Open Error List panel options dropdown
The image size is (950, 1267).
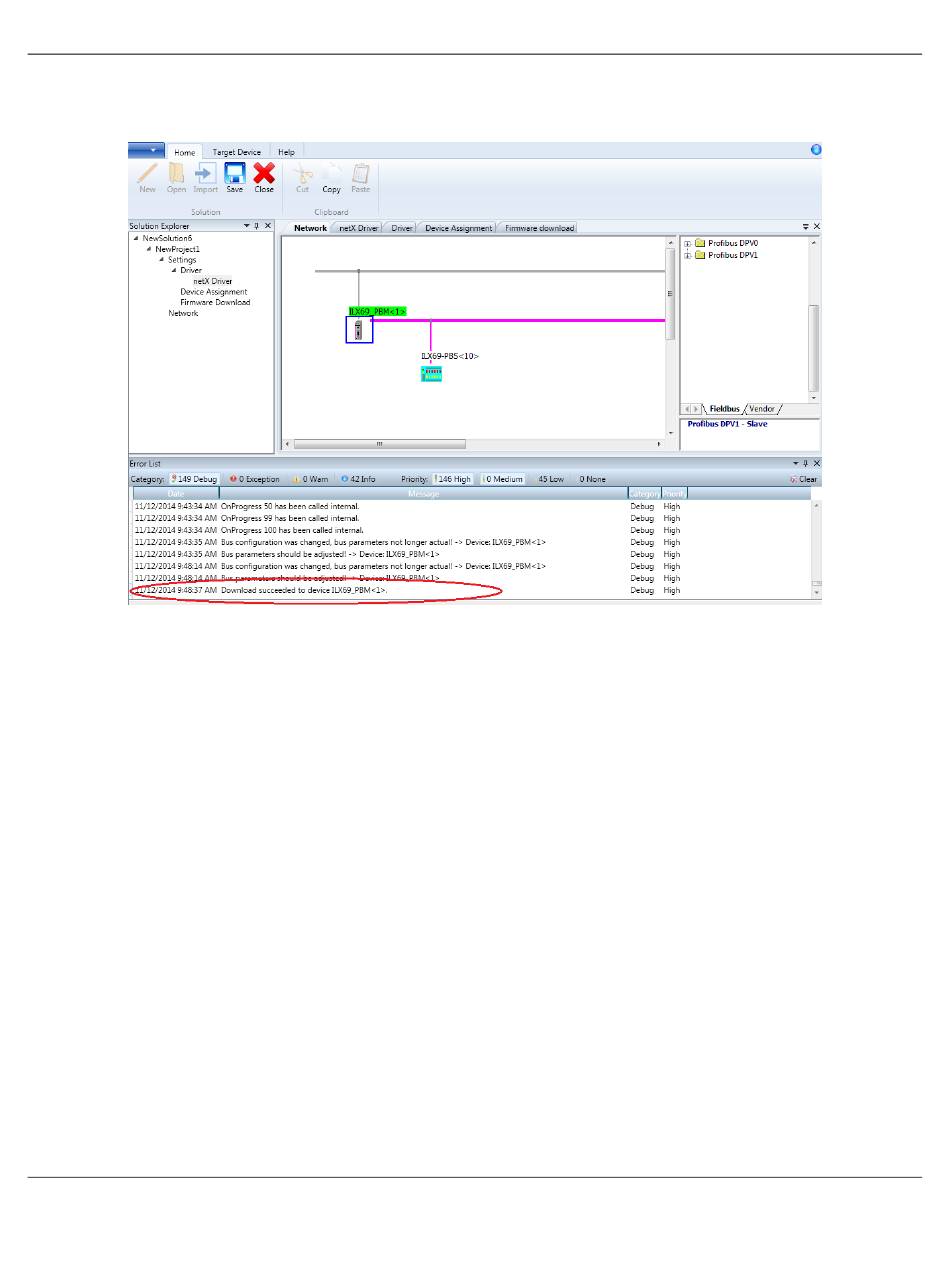point(796,464)
